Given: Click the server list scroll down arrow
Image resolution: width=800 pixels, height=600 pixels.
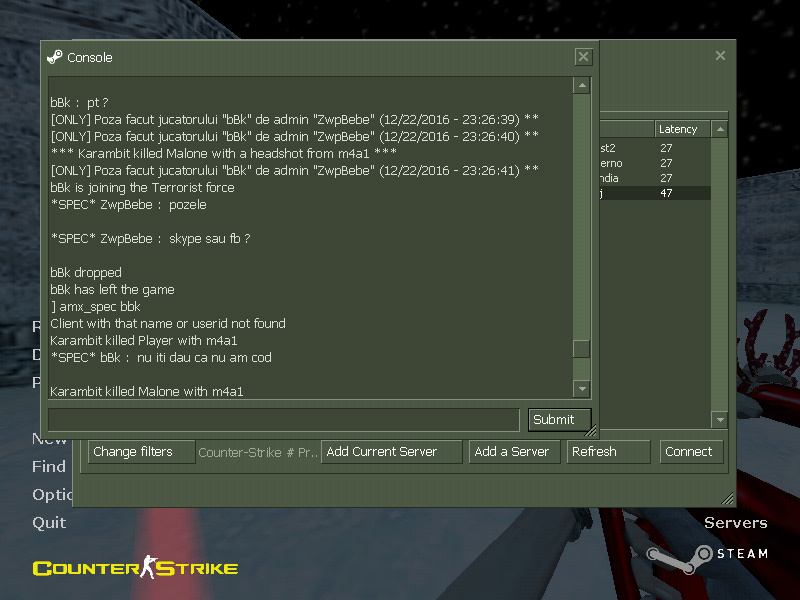Looking at the screenshot, I should [718, 419].
